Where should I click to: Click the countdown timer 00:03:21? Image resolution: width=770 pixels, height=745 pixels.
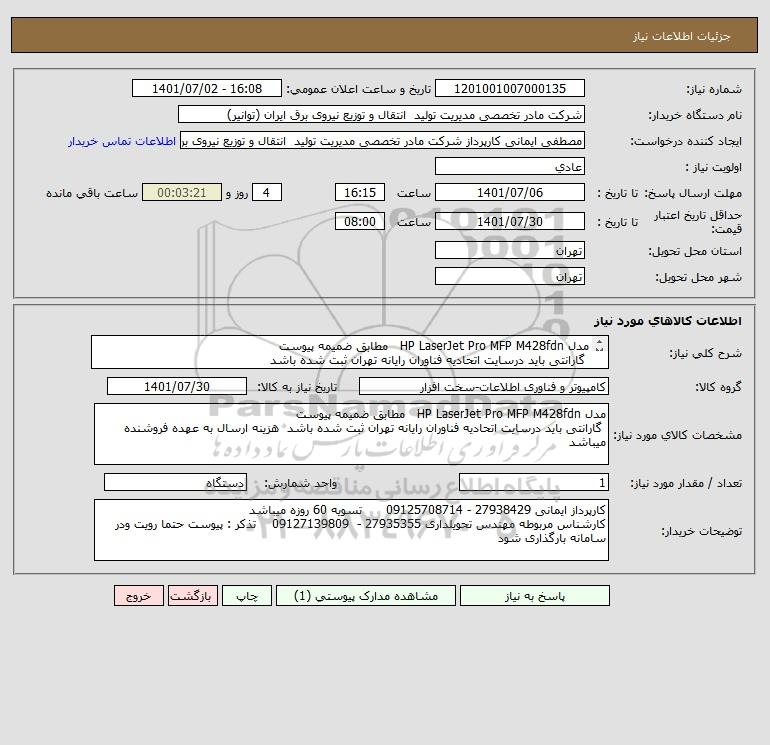(x=182, y=193)
